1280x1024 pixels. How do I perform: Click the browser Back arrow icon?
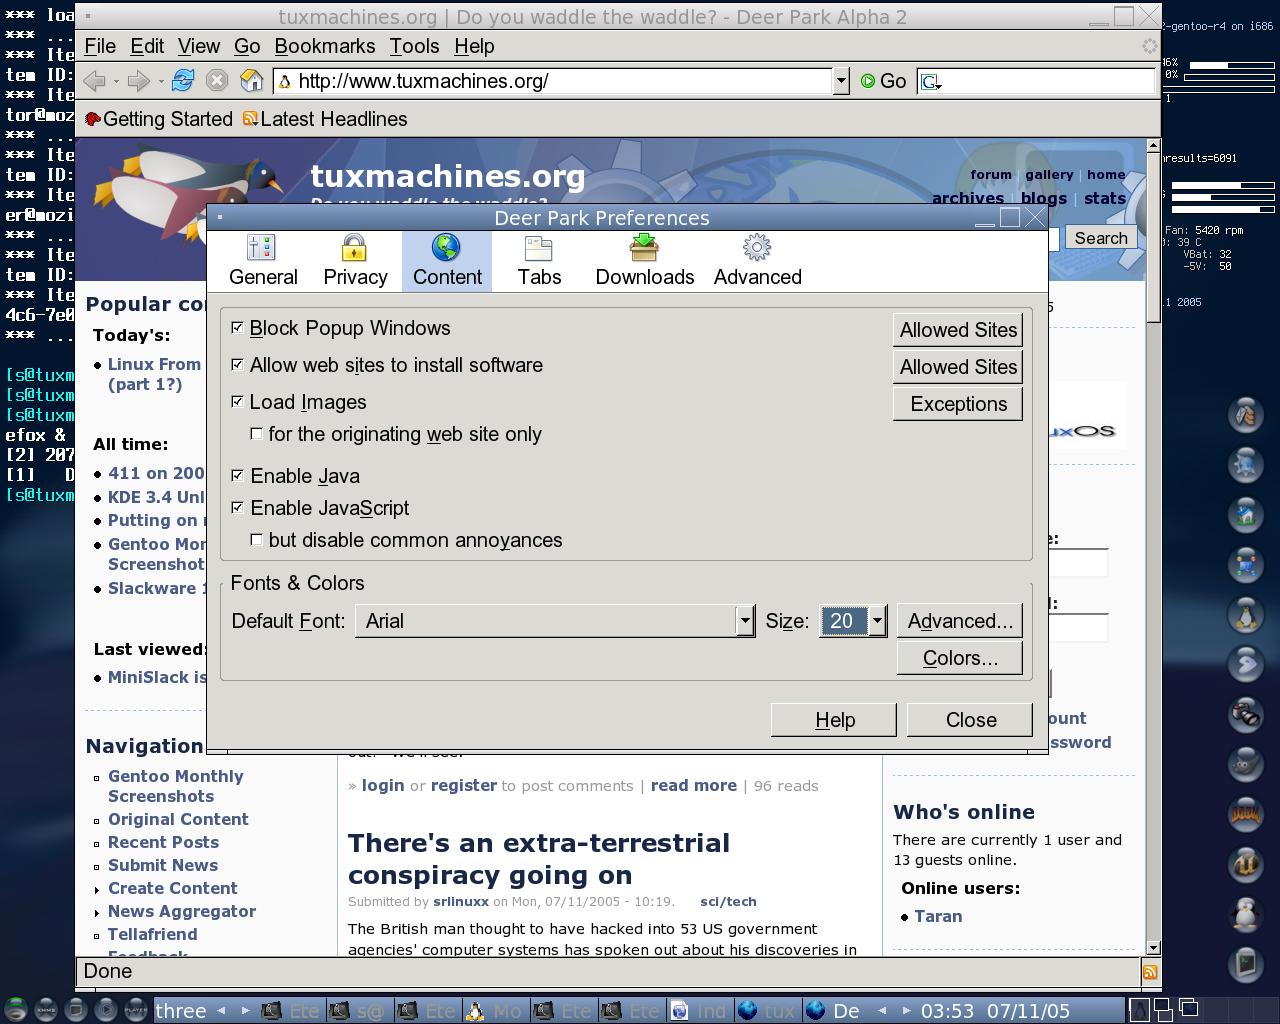click(95, 81)
